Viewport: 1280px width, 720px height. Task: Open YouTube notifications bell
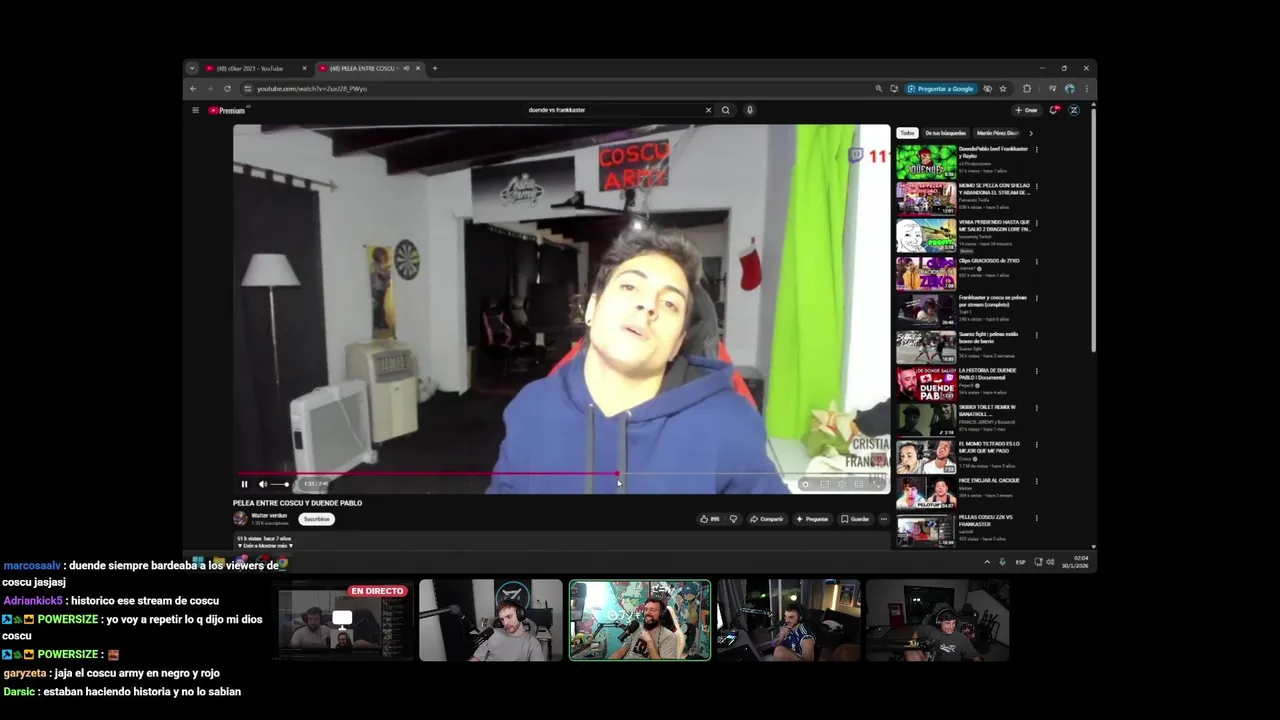(1054, 110)
